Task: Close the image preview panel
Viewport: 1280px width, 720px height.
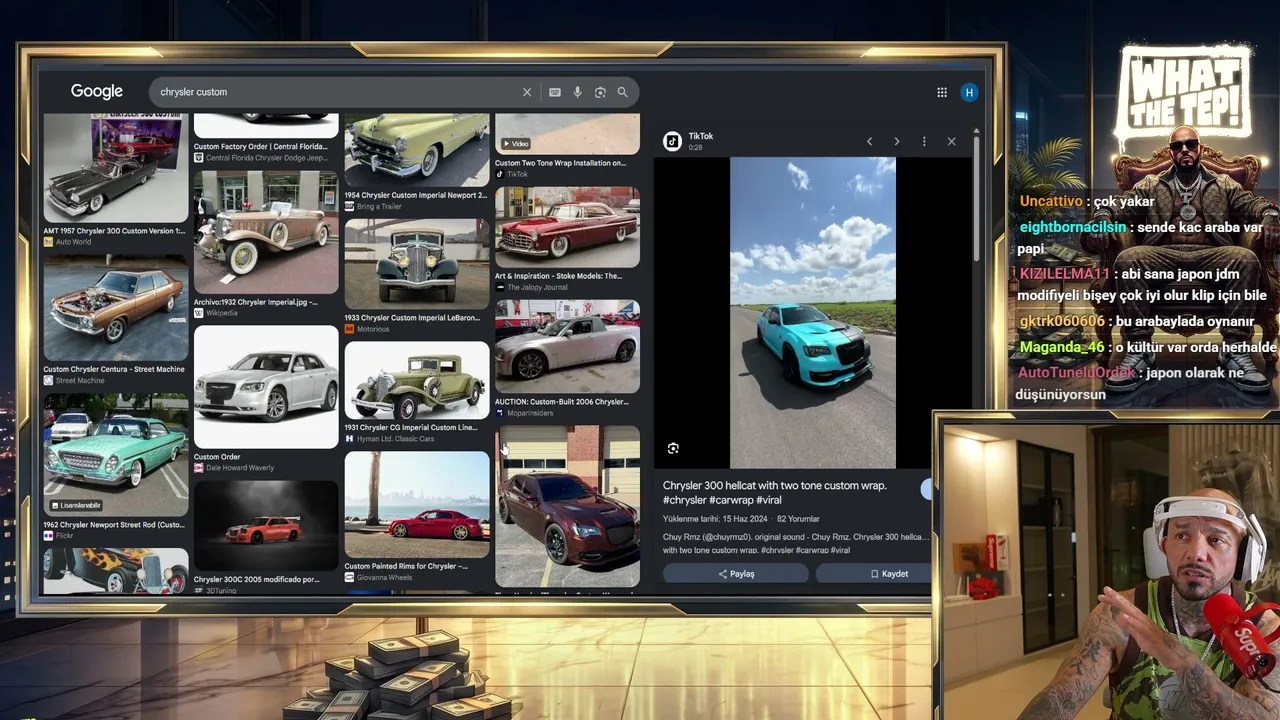Action: click(x=951, y=141)
